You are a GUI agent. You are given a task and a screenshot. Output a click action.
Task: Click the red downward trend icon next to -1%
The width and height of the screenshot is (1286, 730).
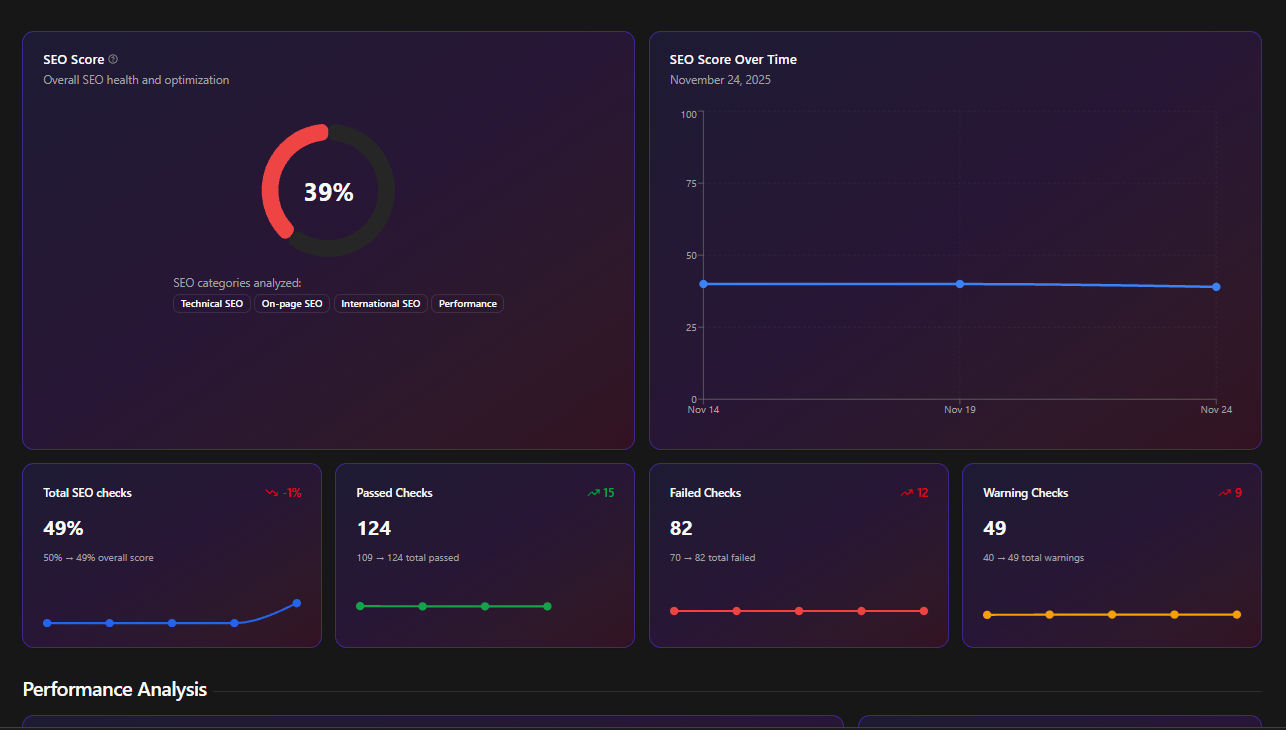point(271,493)
